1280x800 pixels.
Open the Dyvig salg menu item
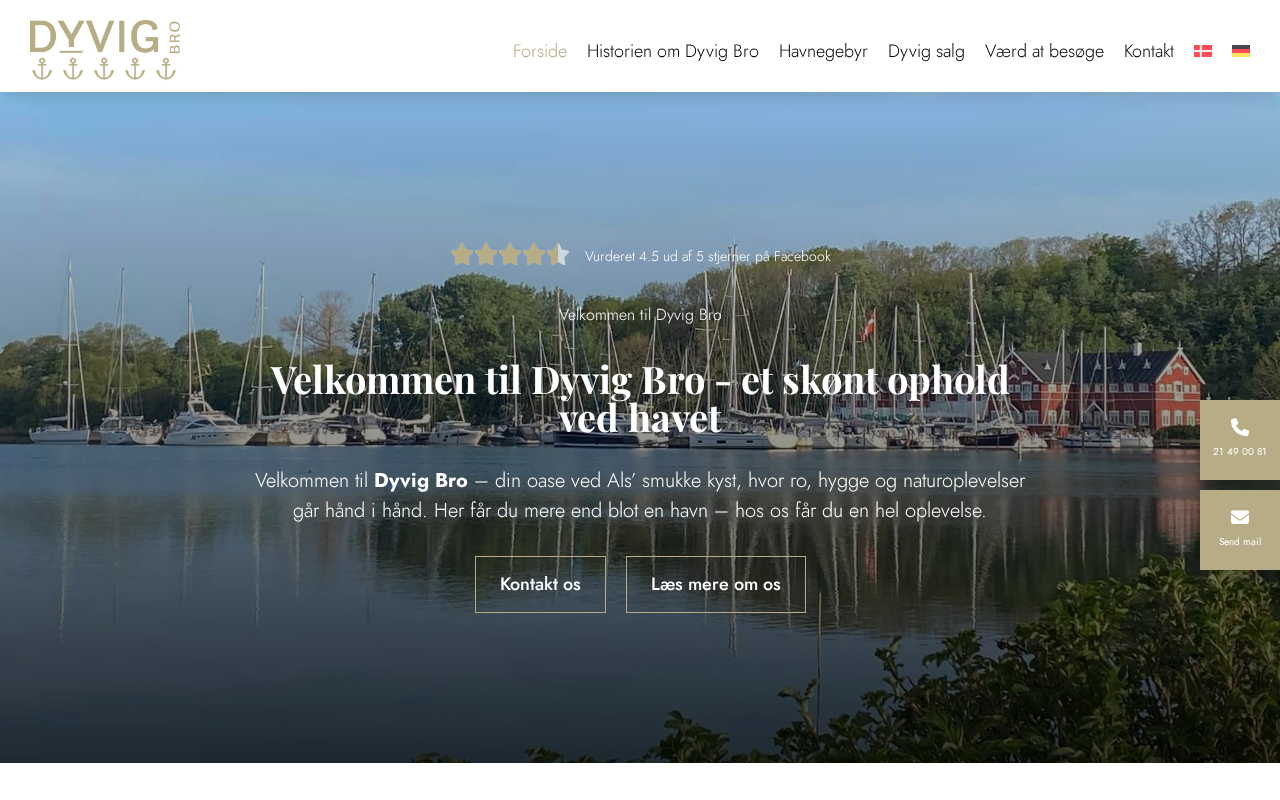click(x=926, y=51)
